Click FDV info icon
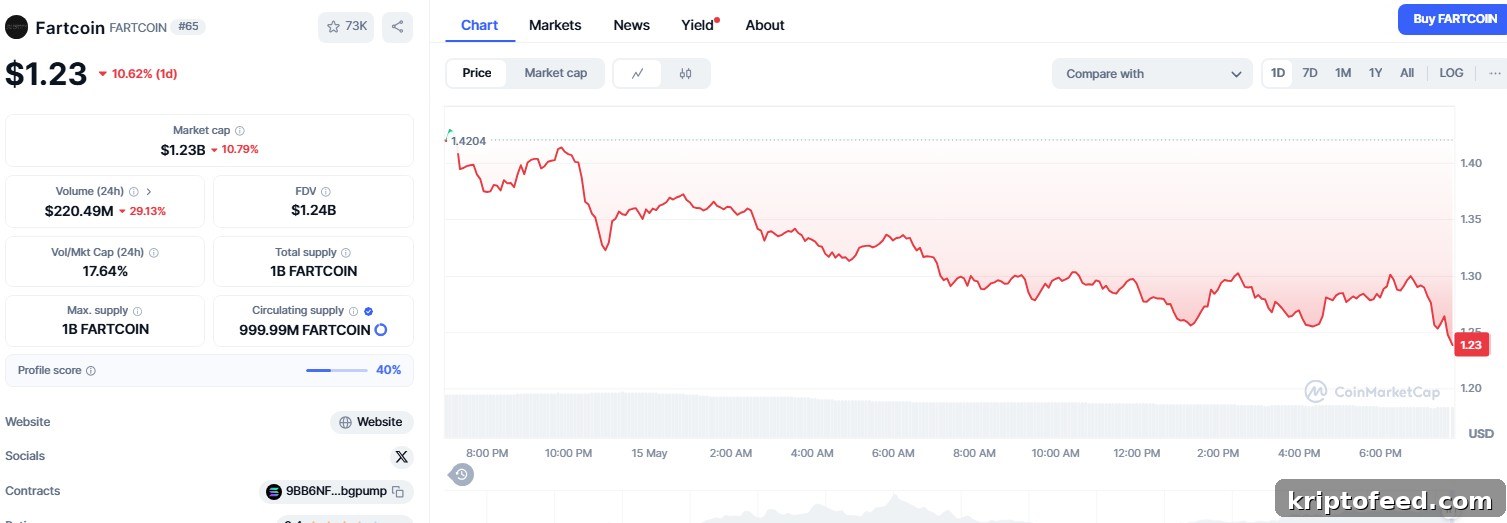The width and height of the screenshot is (1507, 523). (326, 191)
